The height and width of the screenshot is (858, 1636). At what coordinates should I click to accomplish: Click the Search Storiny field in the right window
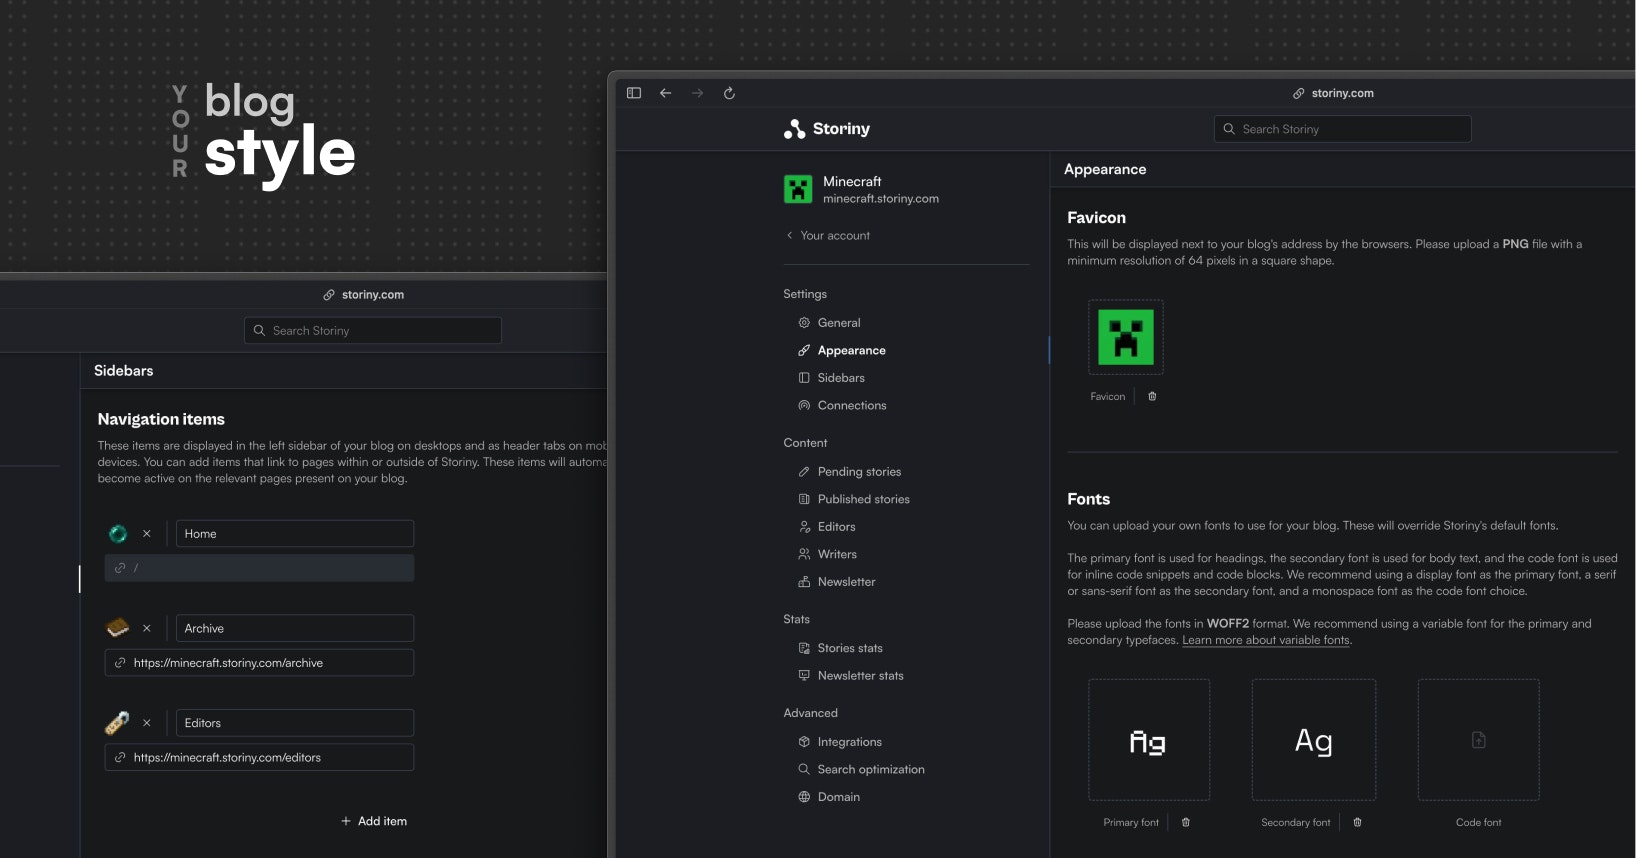[1343, 129]
